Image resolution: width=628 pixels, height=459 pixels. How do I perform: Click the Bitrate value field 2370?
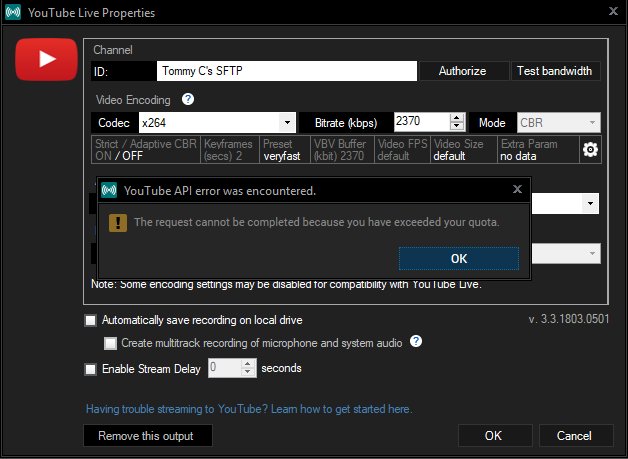422,122
